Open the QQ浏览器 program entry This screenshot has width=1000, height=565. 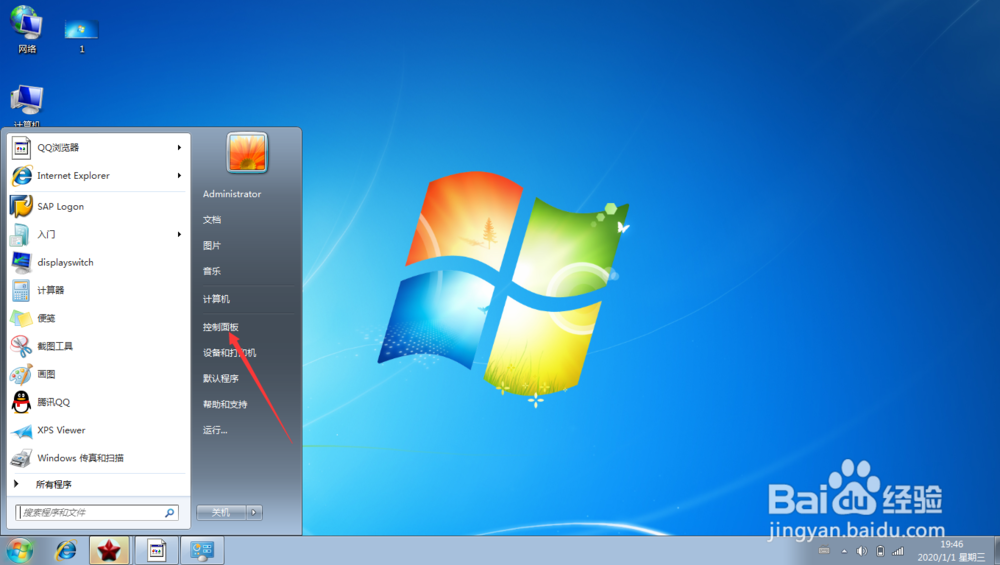(x=98, y=147)
